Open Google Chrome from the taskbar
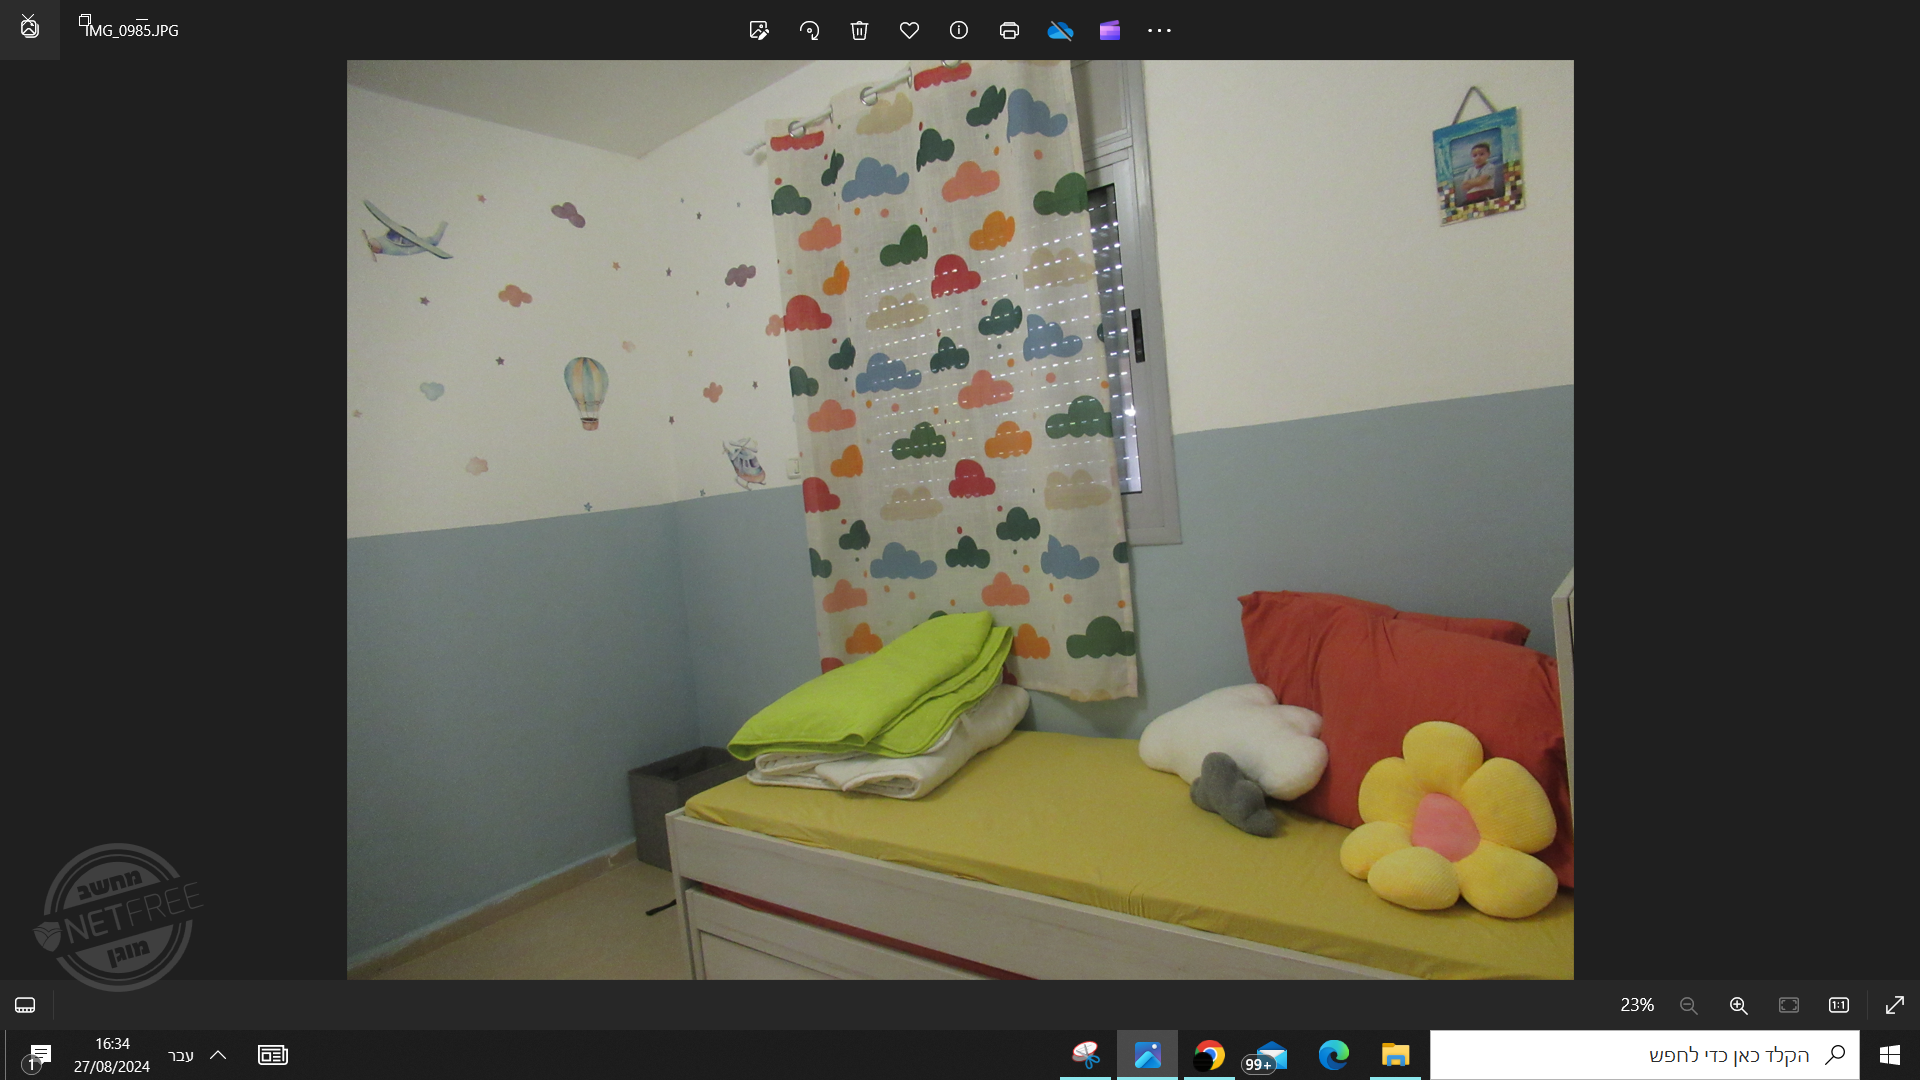1920x1080 pixels. pyautogui.click(x=1209, y=1055)
